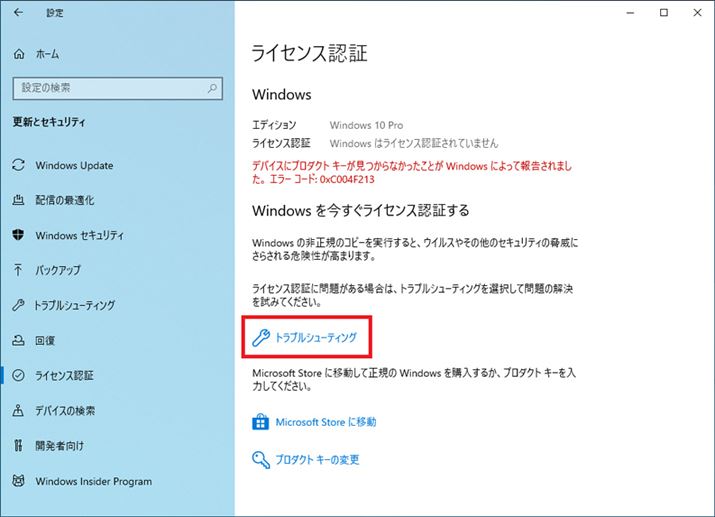The image size is (715, 517).
Task: Close the 設定 window
Action: point(697,13)
